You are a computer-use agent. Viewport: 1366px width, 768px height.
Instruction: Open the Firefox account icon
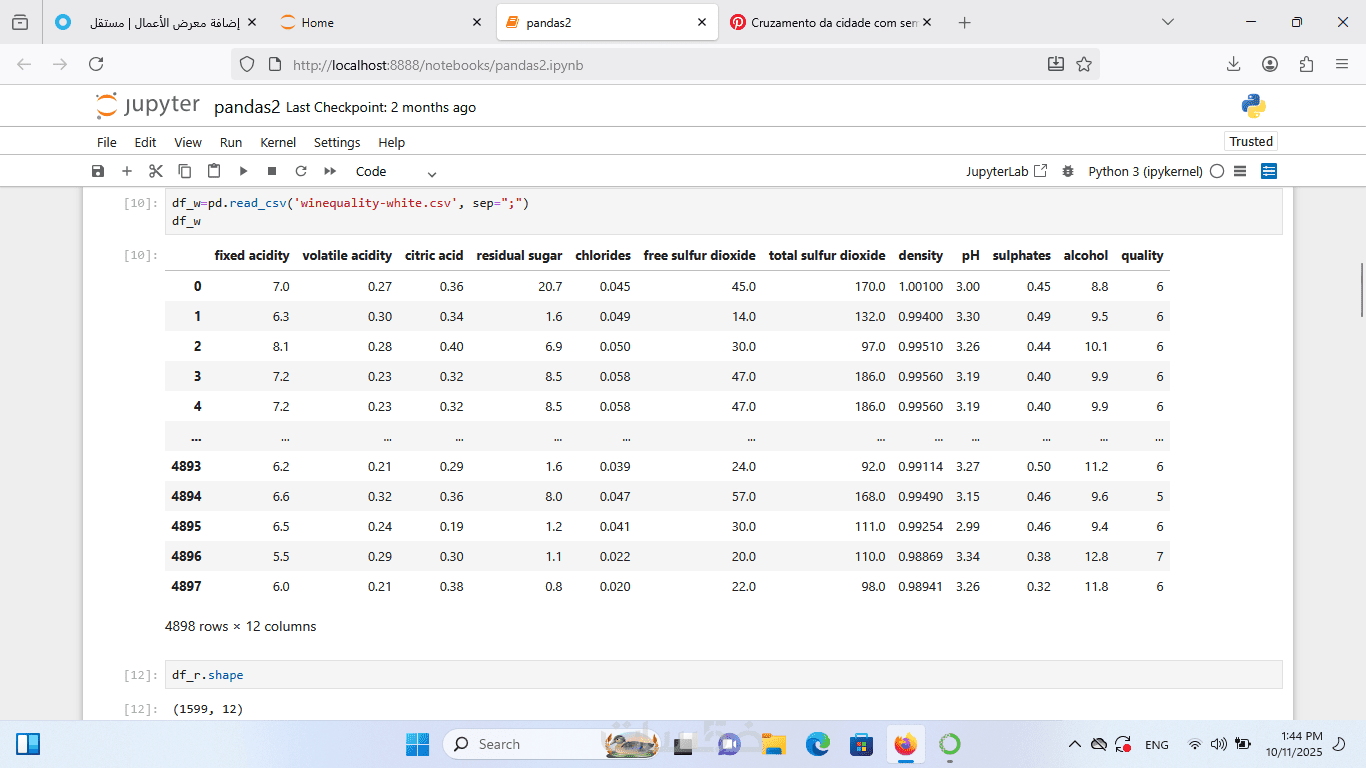pos(1270,64)
